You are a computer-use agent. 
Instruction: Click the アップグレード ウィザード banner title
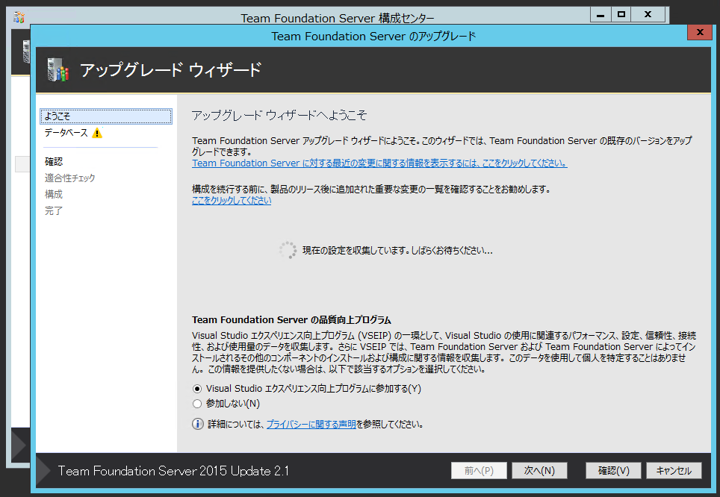coord(170,70)
